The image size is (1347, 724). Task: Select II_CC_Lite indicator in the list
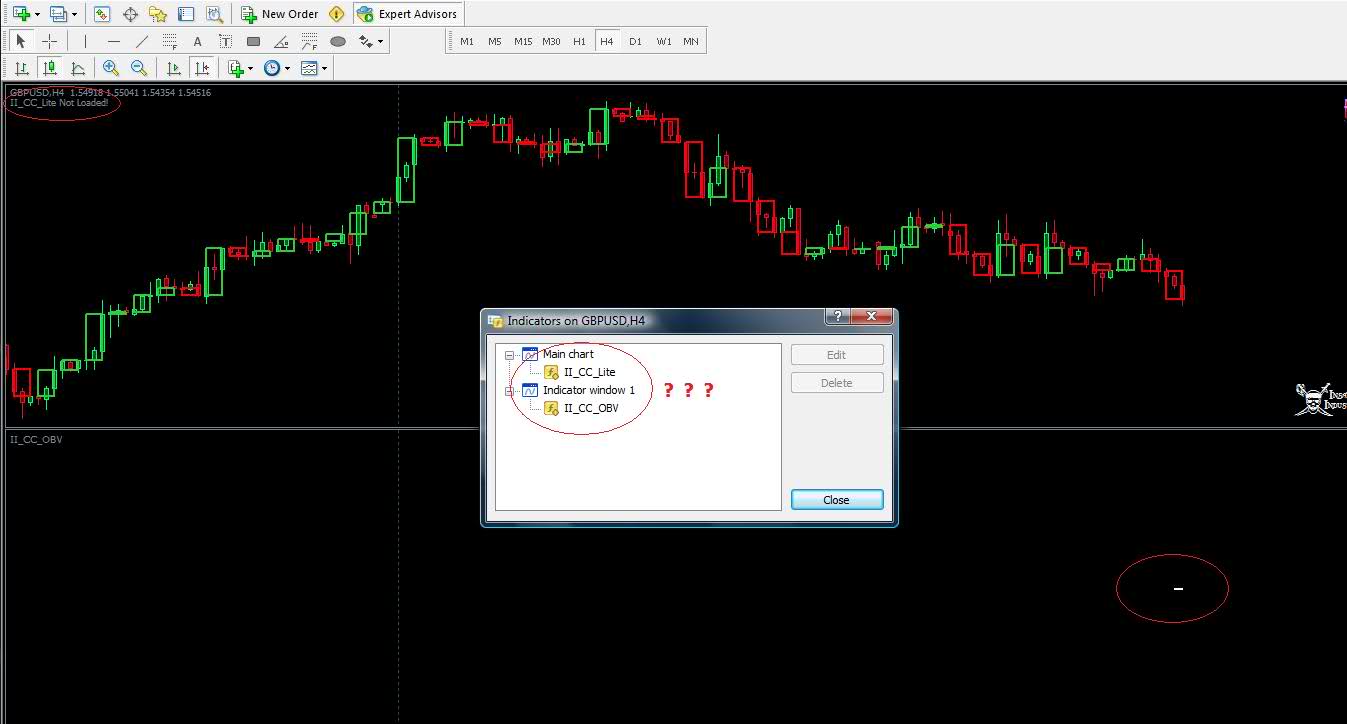click(x=590, y=372)
